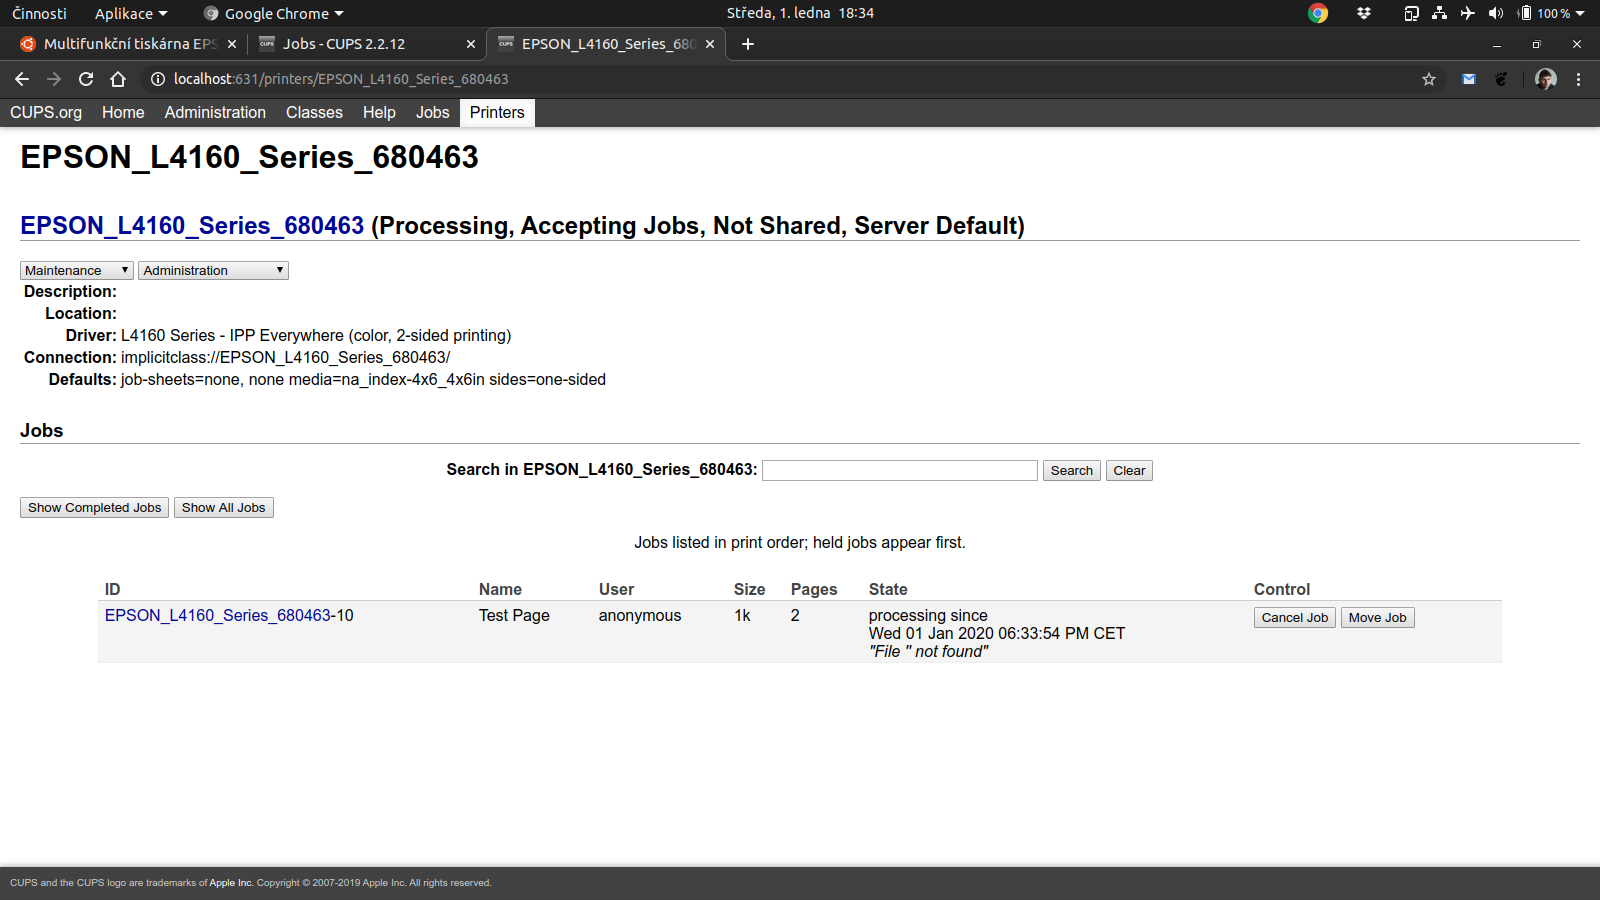Open CUPS.org nav link

click(x=46, y=113)
